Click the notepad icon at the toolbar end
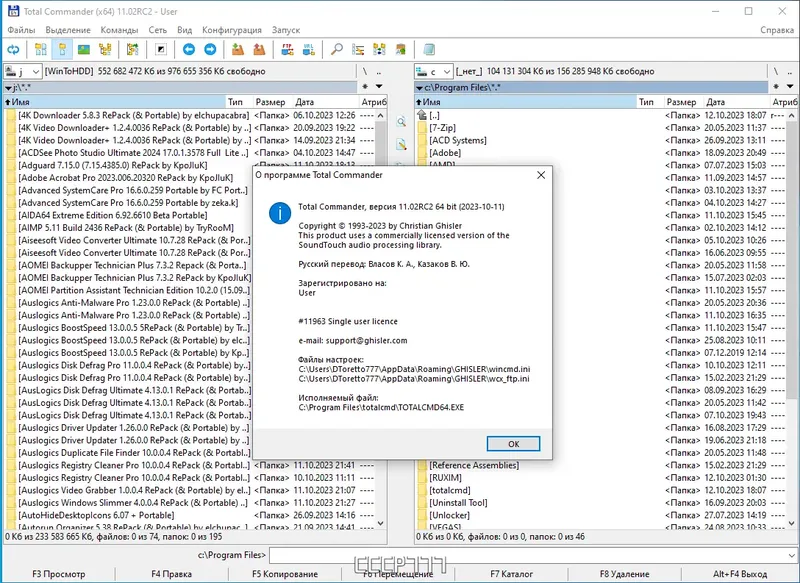Image resolution: width=800 pixels, height=583 pixels. pos(429,49)
